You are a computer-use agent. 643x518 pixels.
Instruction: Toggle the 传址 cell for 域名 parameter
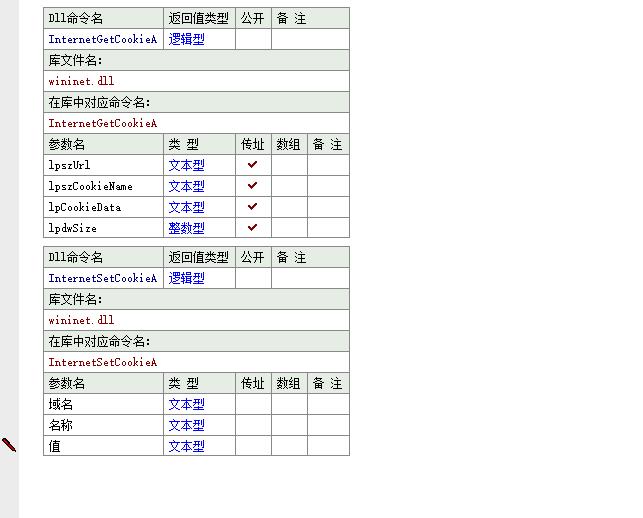(253, 404)
